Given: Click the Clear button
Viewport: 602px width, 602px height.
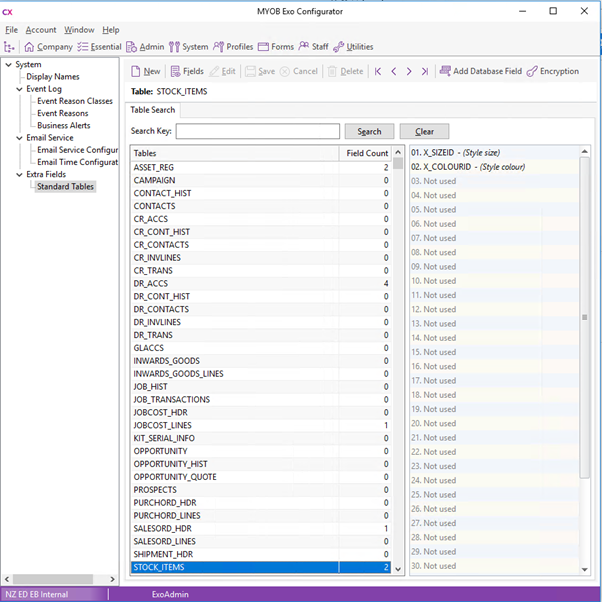Looking at the screenshot, I should click(x=424, y=131).
